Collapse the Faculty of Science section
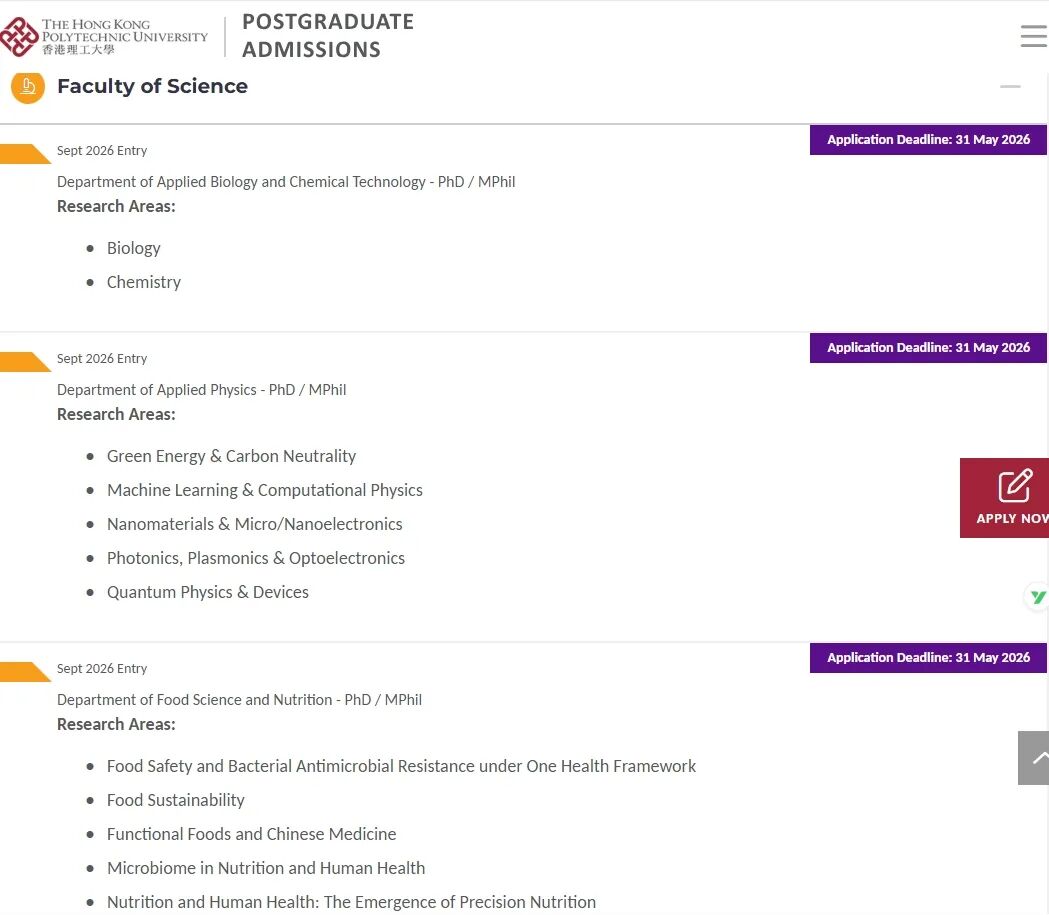 tap(1010, 87)
